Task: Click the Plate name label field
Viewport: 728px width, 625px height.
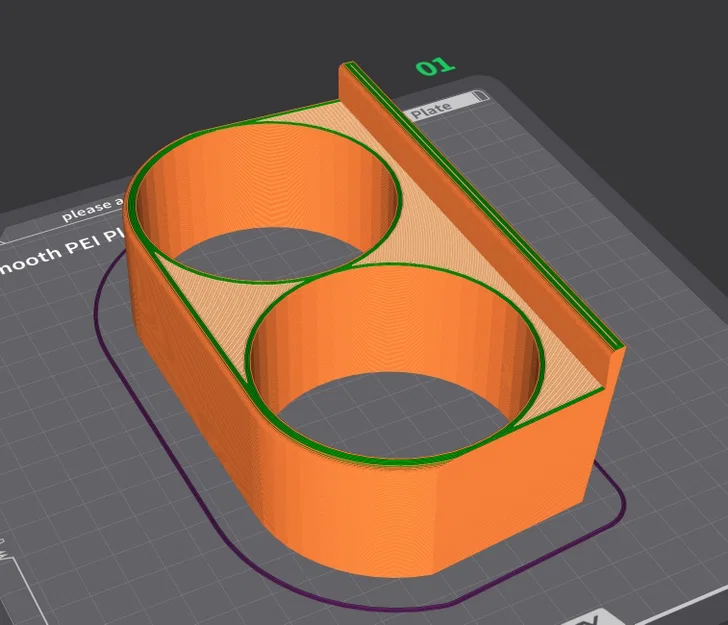Action: [x=445, y=106]
